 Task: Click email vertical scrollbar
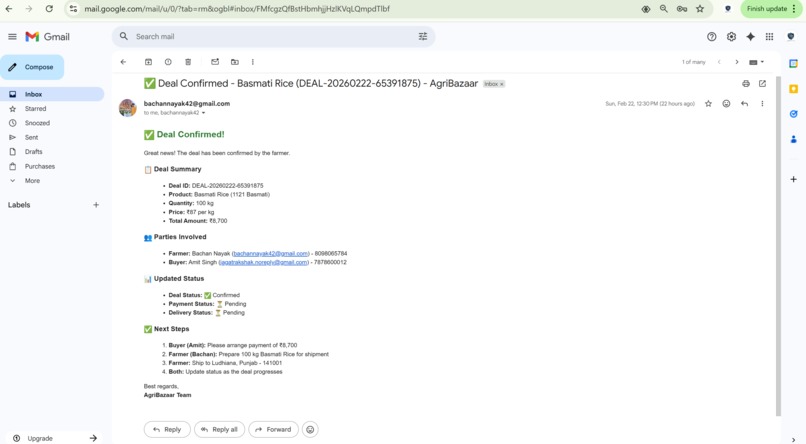778,247
